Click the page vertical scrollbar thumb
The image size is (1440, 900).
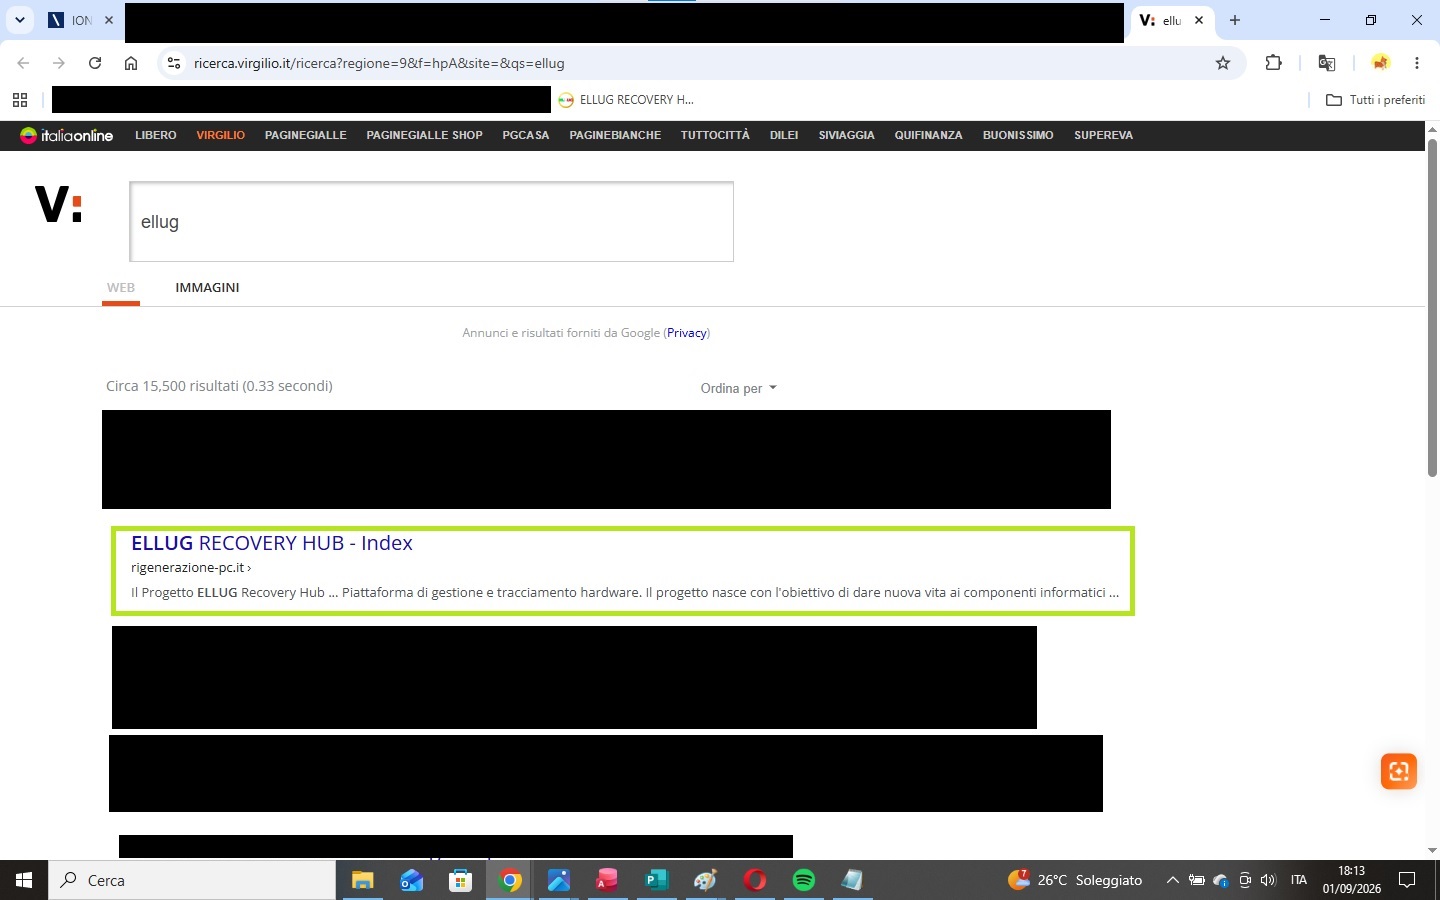[x=1432, y=308]
